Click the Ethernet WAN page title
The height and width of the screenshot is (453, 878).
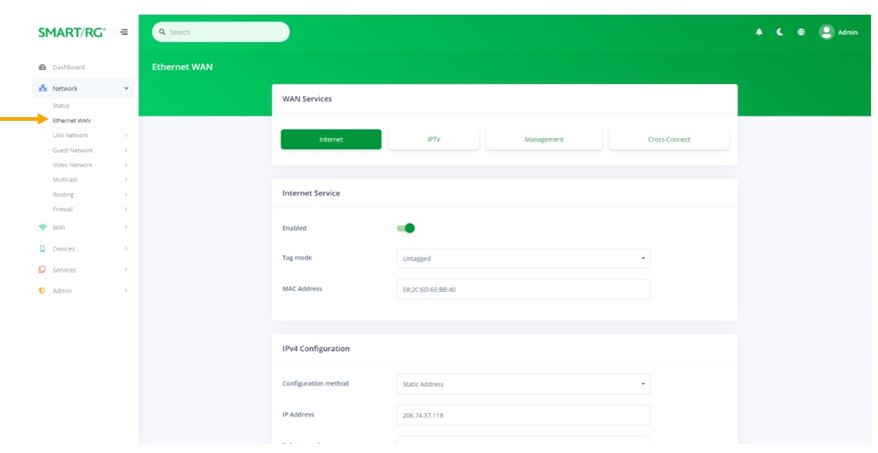click(x=182, y=67)
